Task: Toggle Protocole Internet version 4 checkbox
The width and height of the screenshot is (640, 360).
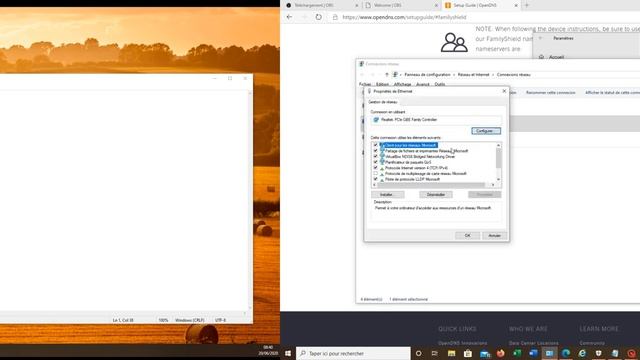Action: (376, 168)
